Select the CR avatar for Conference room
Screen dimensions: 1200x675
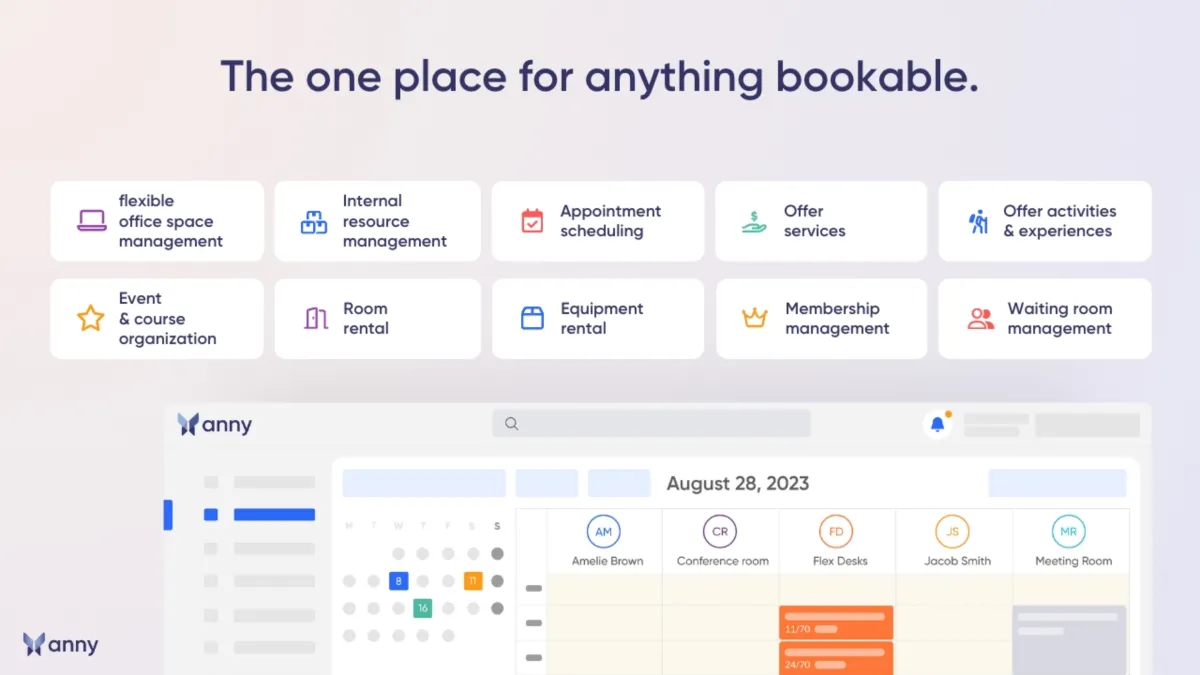pyautogui.click(x=720, y=532)
